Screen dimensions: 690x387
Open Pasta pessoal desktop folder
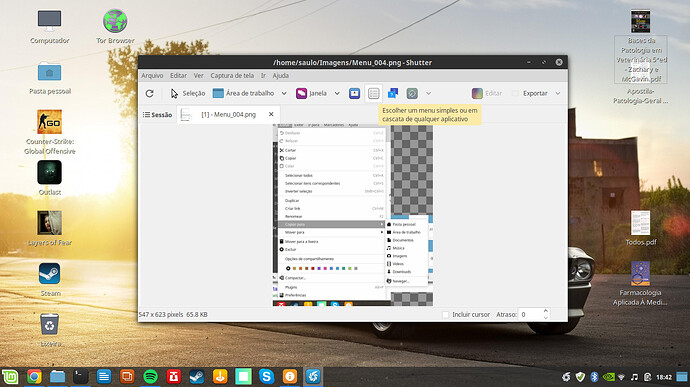50,78
